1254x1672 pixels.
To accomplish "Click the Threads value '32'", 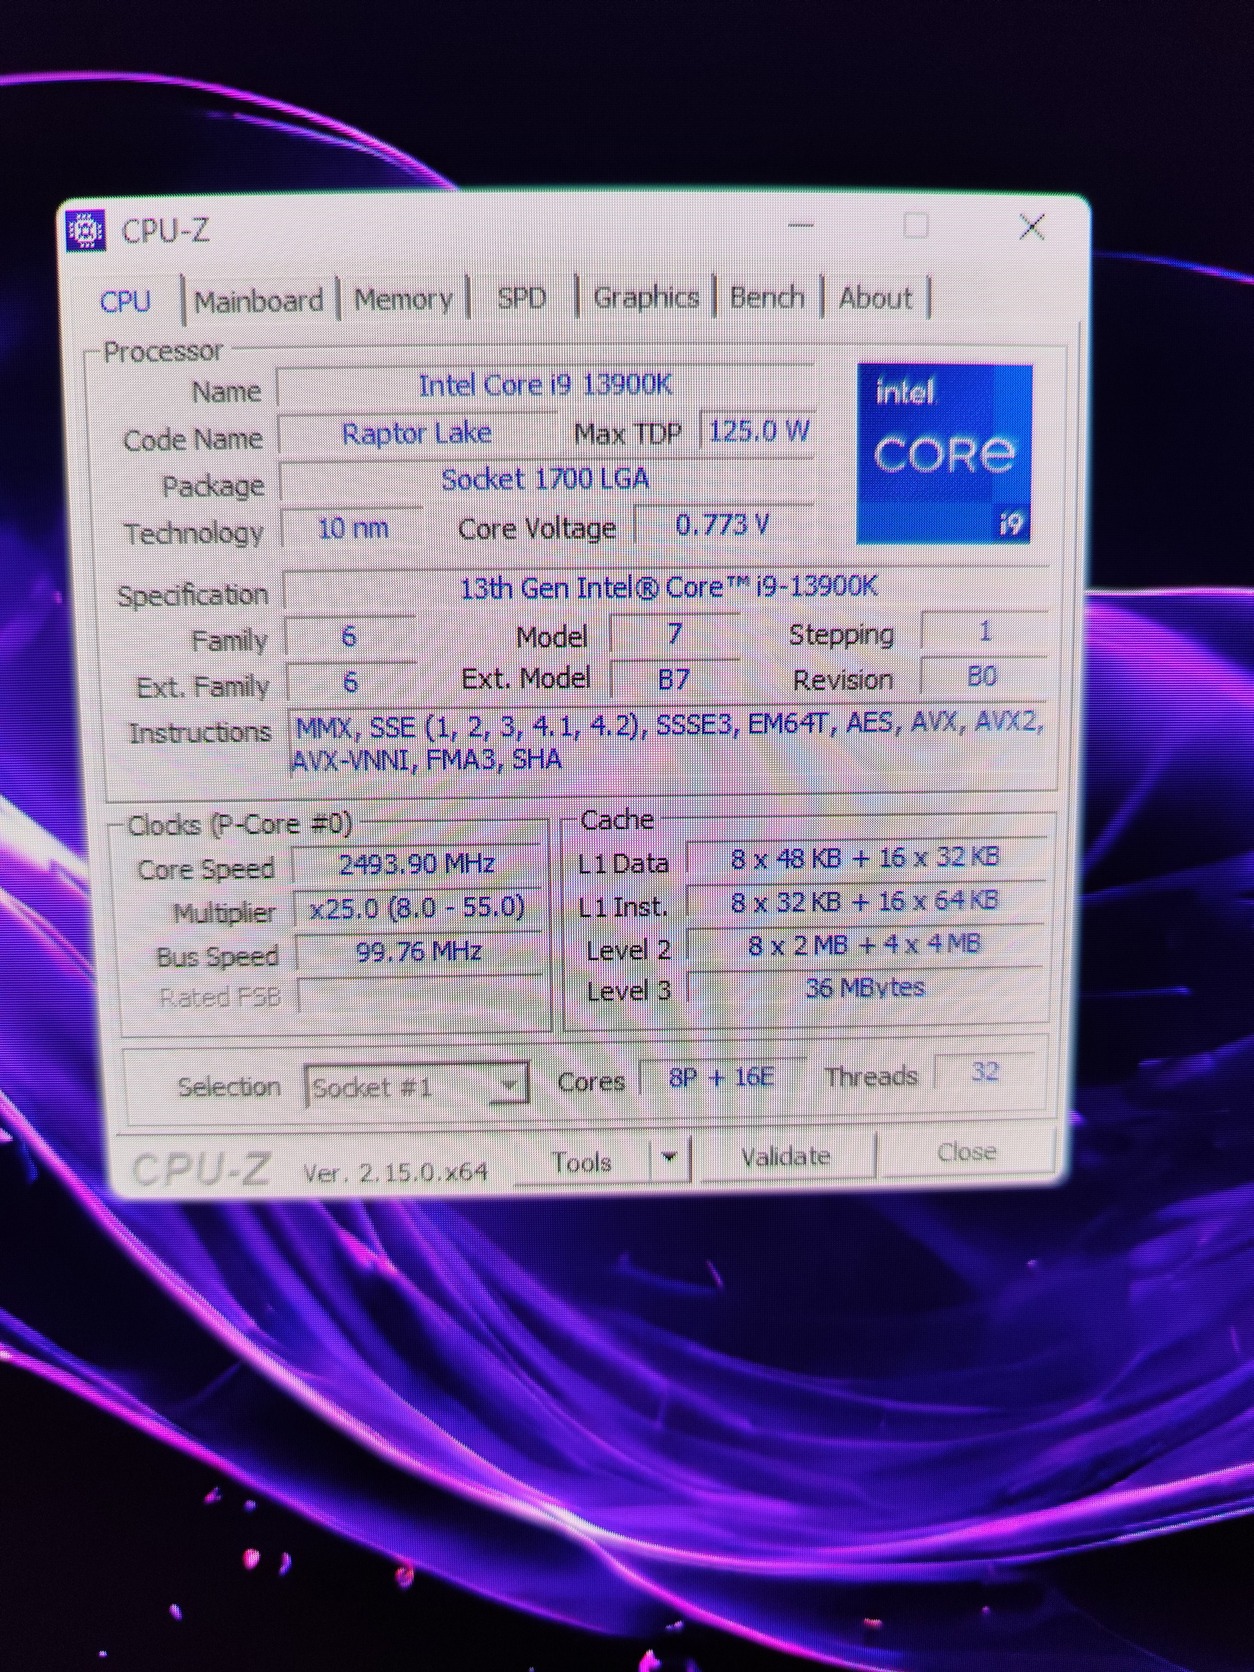I will (x=985, y=1072).
